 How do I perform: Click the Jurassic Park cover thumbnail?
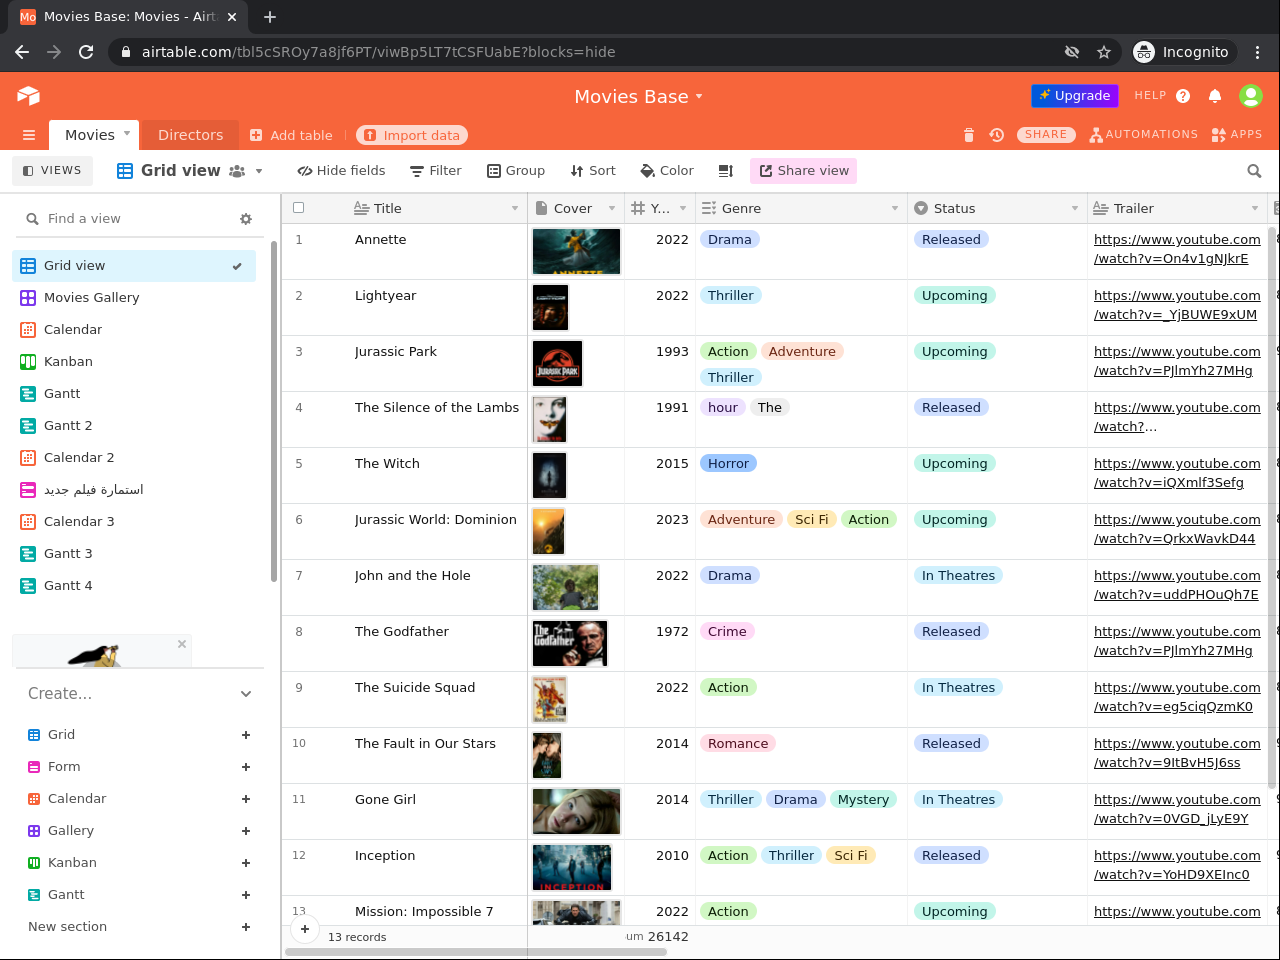[557, 364]
